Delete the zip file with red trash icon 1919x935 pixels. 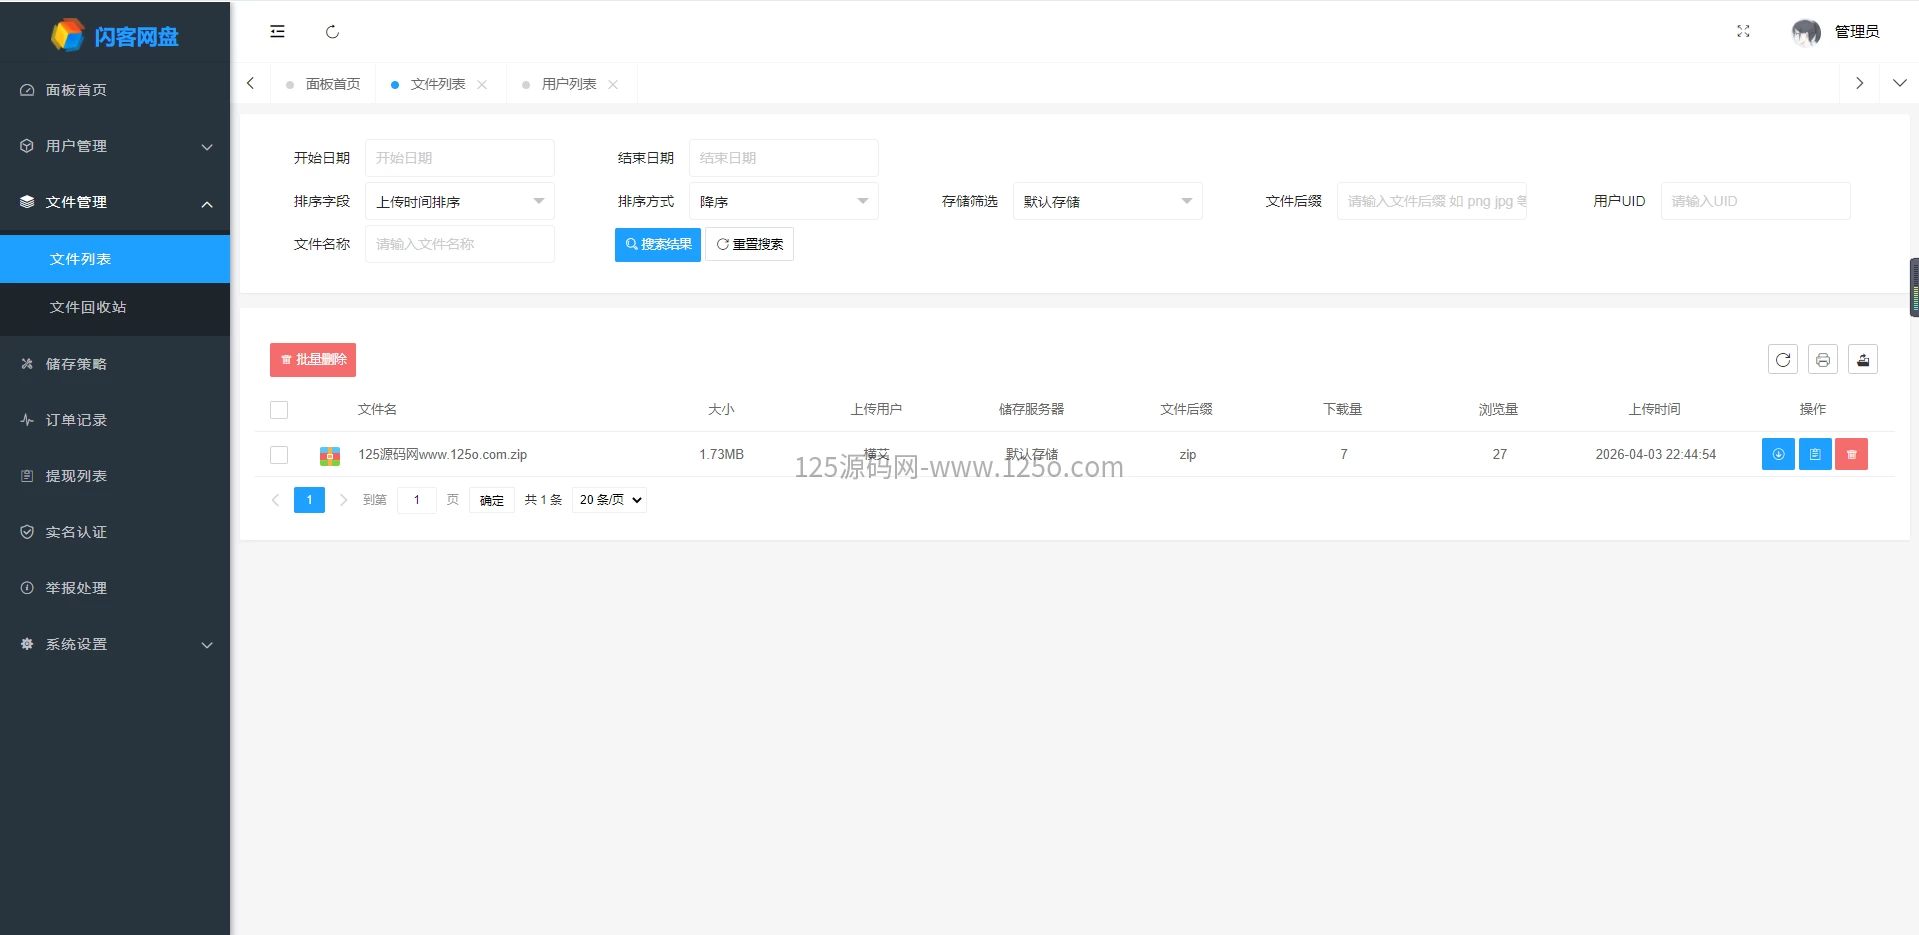click(x=1851, y=454)
